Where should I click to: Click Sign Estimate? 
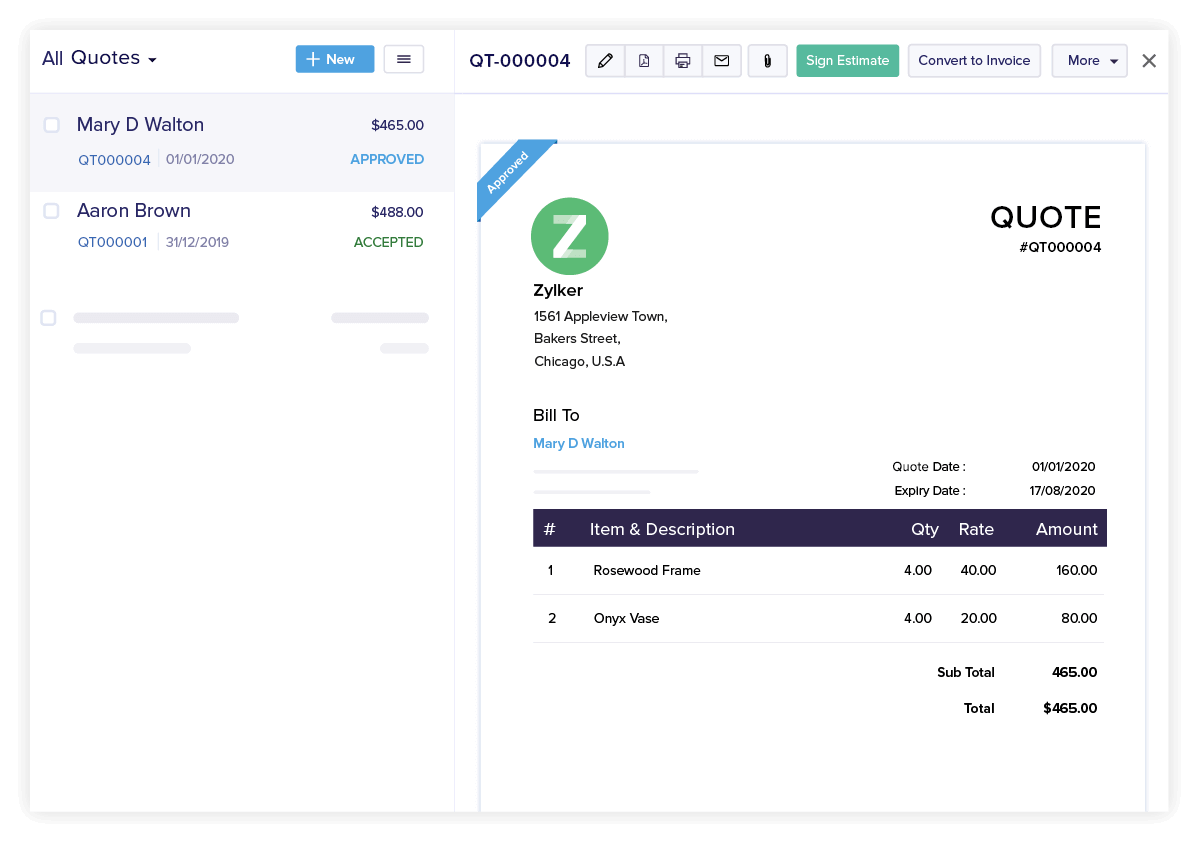tap(847, 60)
